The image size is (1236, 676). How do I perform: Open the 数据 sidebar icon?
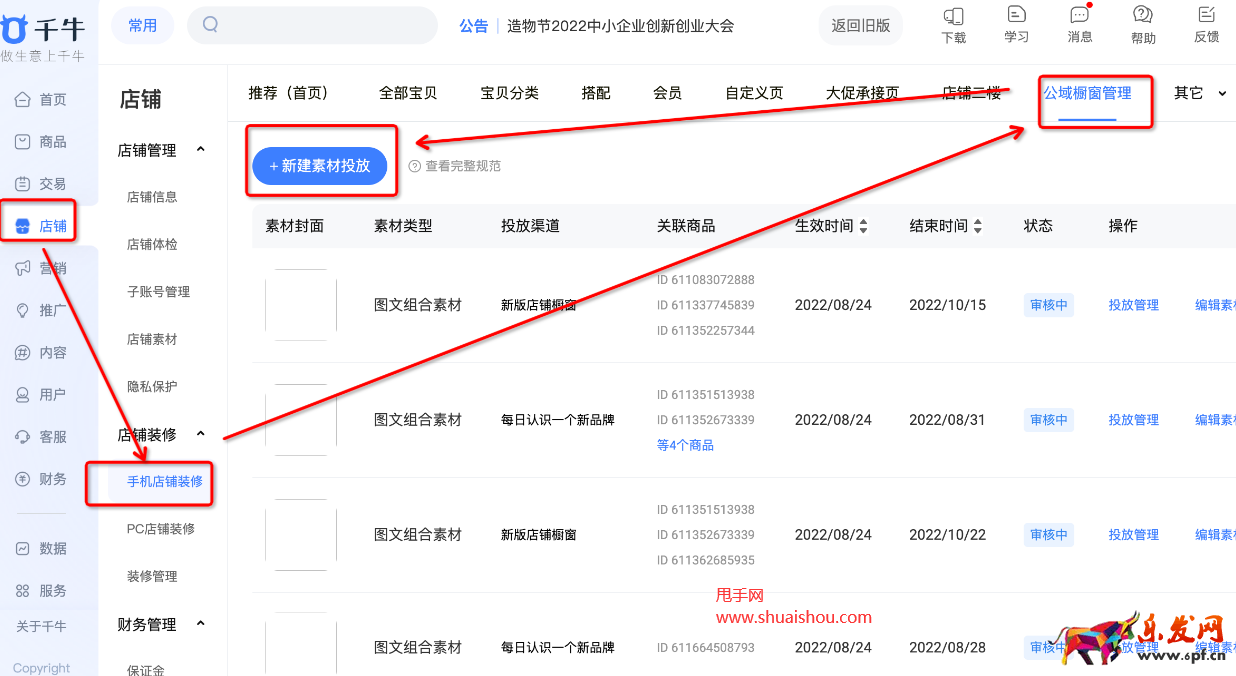click(x=38, y=548)
